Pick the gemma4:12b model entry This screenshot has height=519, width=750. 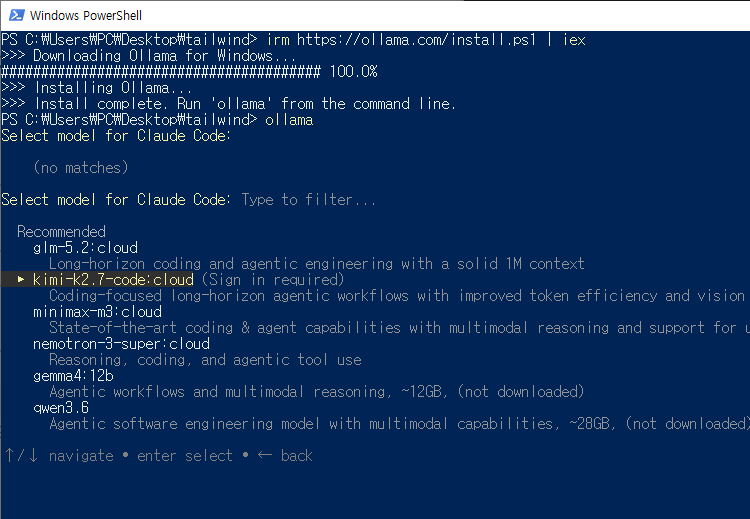[x=73, y=376]
